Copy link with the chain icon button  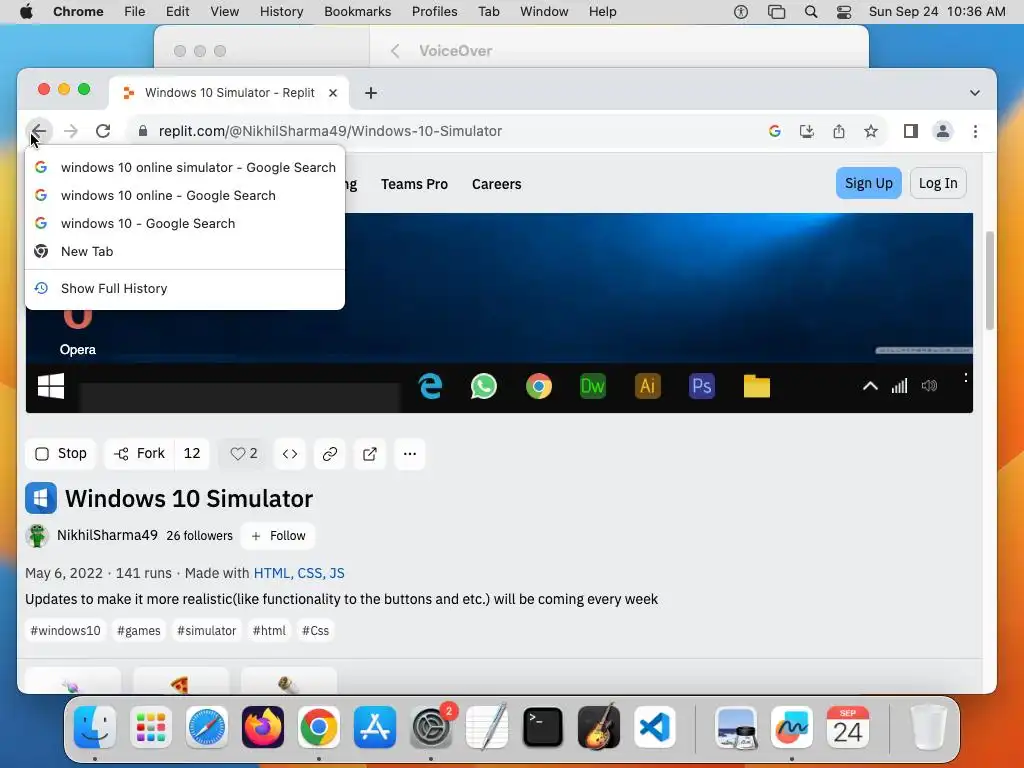330,454
